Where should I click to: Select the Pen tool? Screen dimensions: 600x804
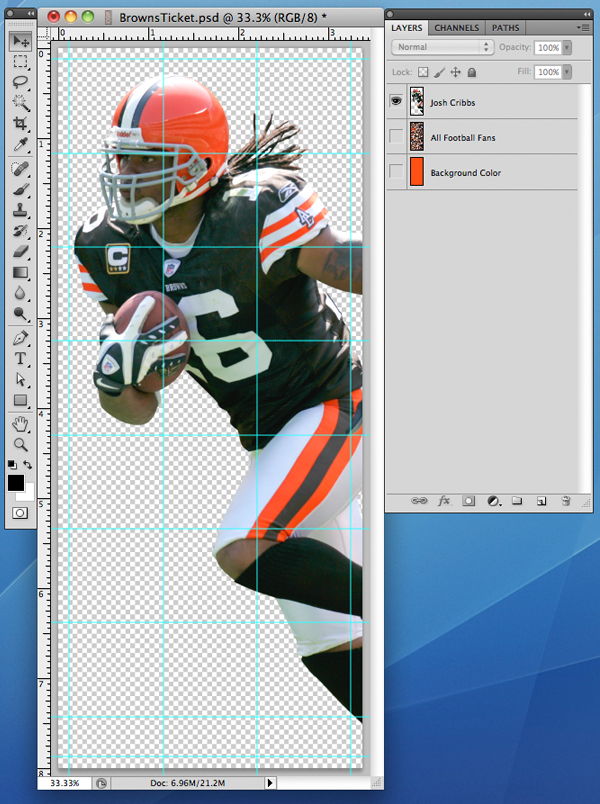click(21, 338)
